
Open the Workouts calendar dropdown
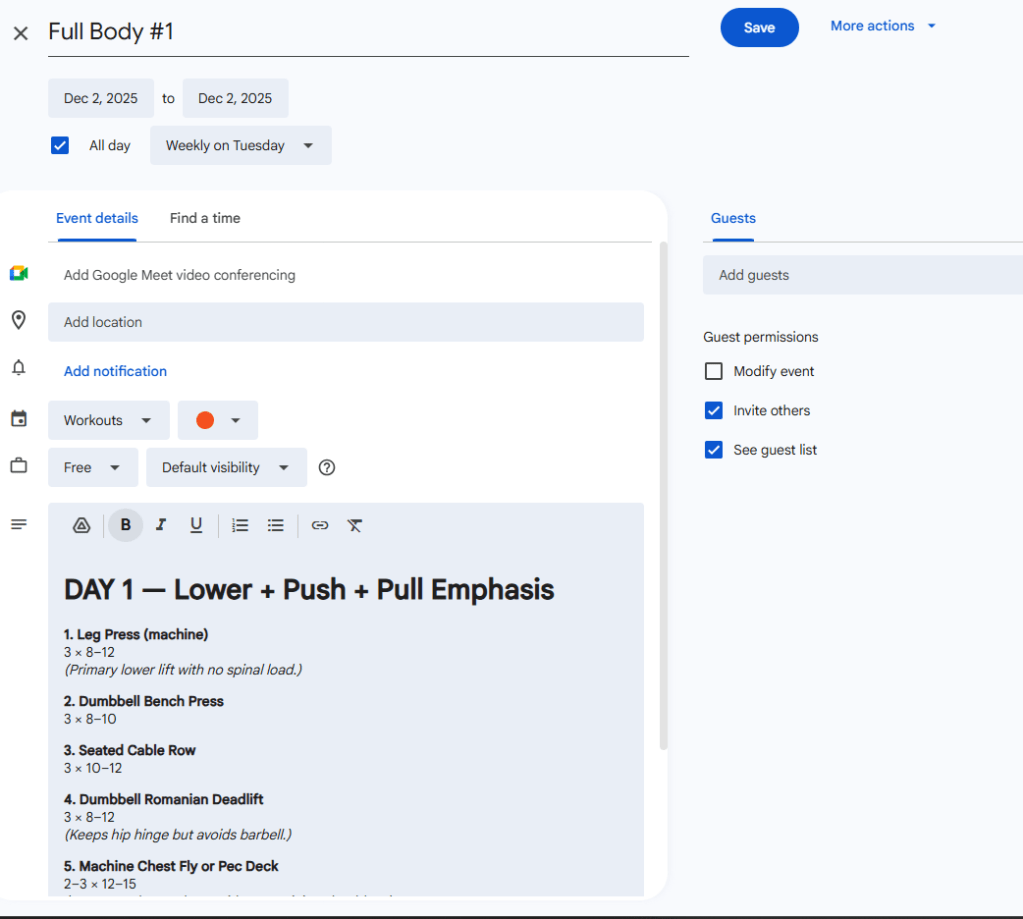click(x=108, y=420)
